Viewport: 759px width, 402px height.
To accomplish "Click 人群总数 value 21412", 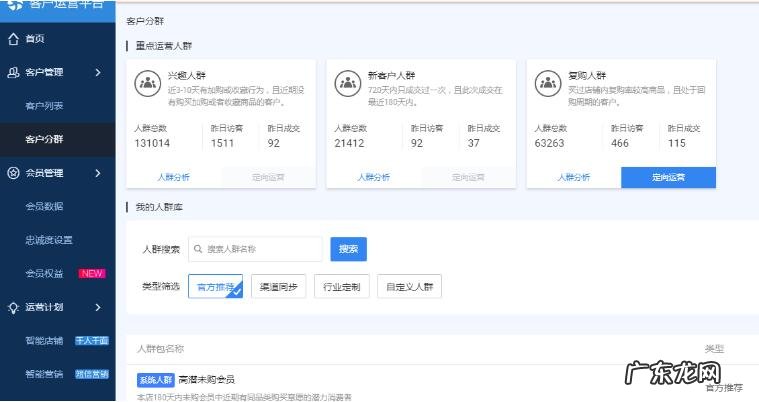I will pos(349,143).
